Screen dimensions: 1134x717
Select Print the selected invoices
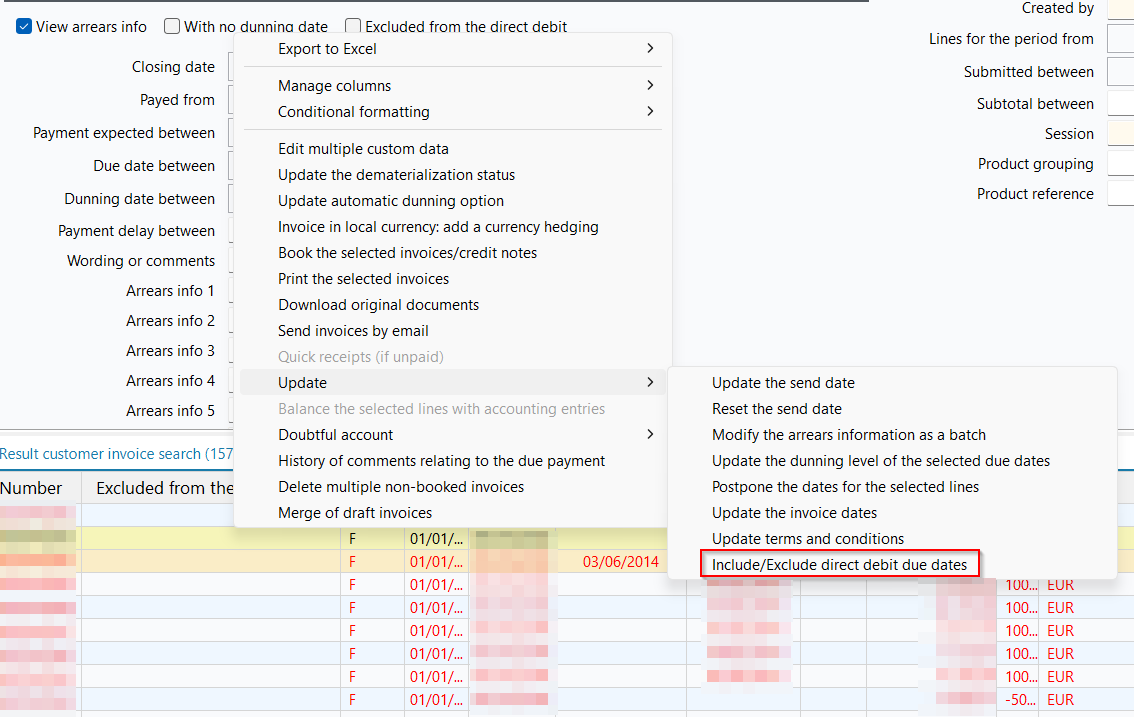click(x=363, y=279)
